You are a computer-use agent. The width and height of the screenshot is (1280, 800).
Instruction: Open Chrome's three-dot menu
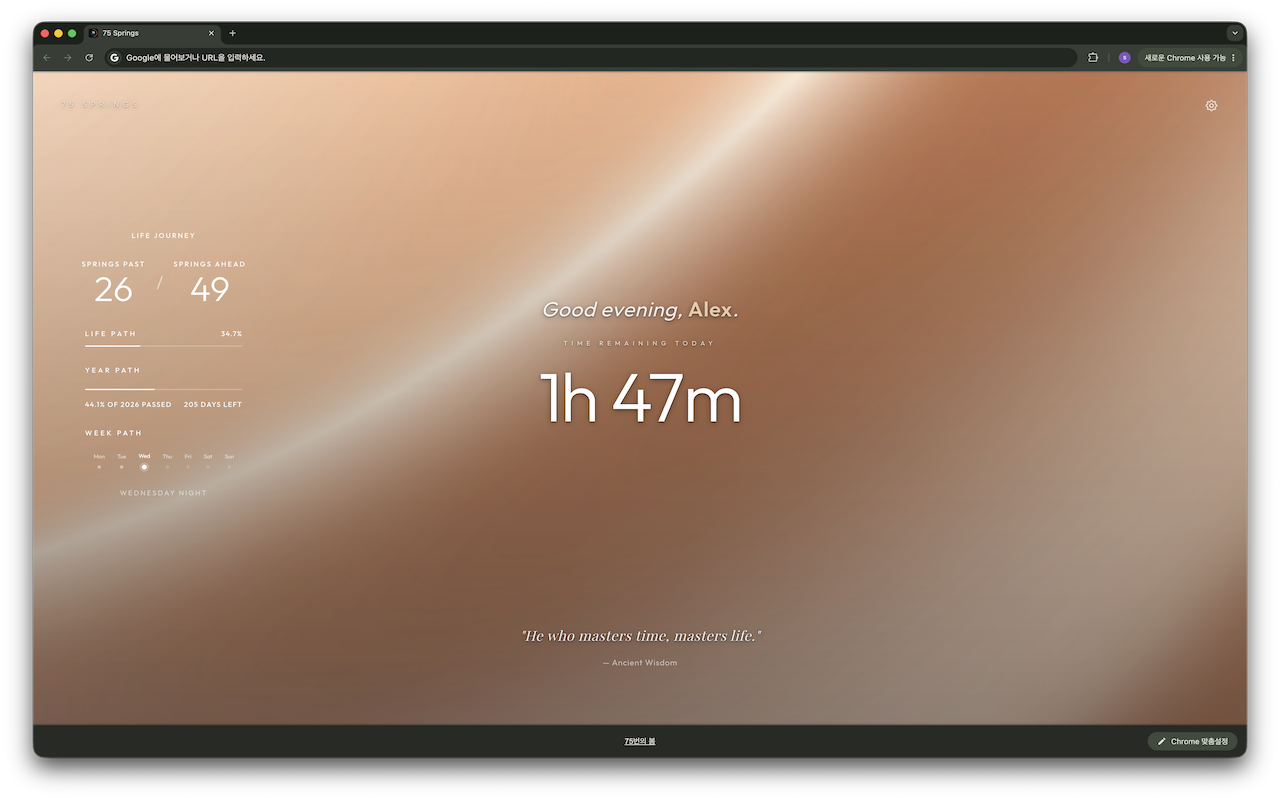1233,58
